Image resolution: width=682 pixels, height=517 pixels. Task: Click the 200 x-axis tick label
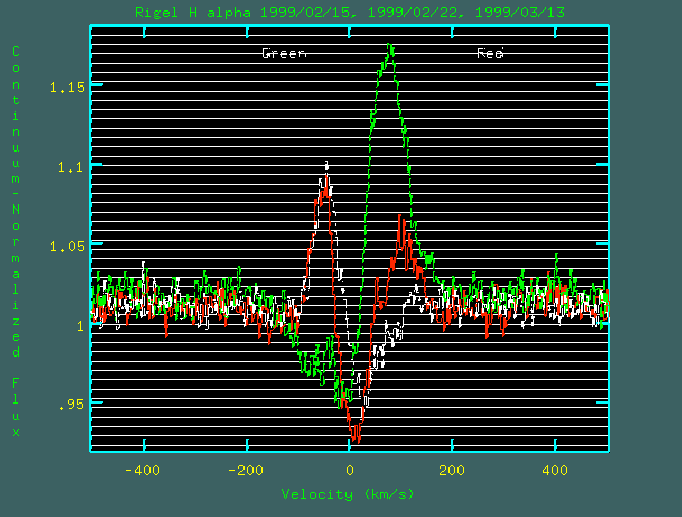click(451, 470)
